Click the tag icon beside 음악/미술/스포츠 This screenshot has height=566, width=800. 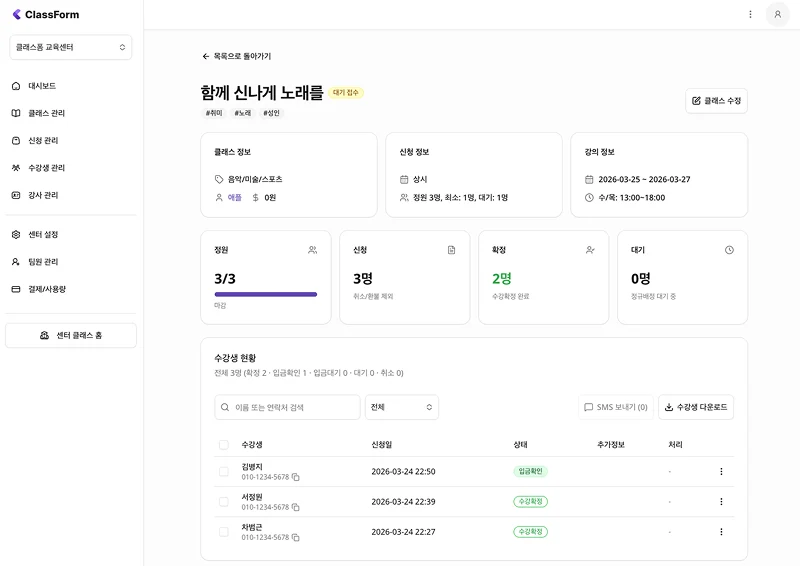pyautogui.click(x=219, y=179)
